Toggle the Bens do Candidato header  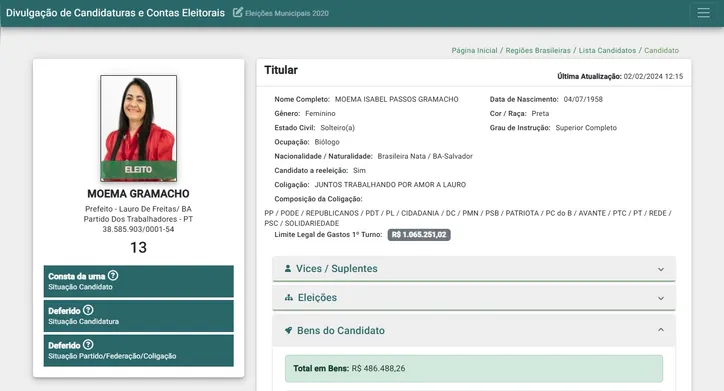[474, 331]
